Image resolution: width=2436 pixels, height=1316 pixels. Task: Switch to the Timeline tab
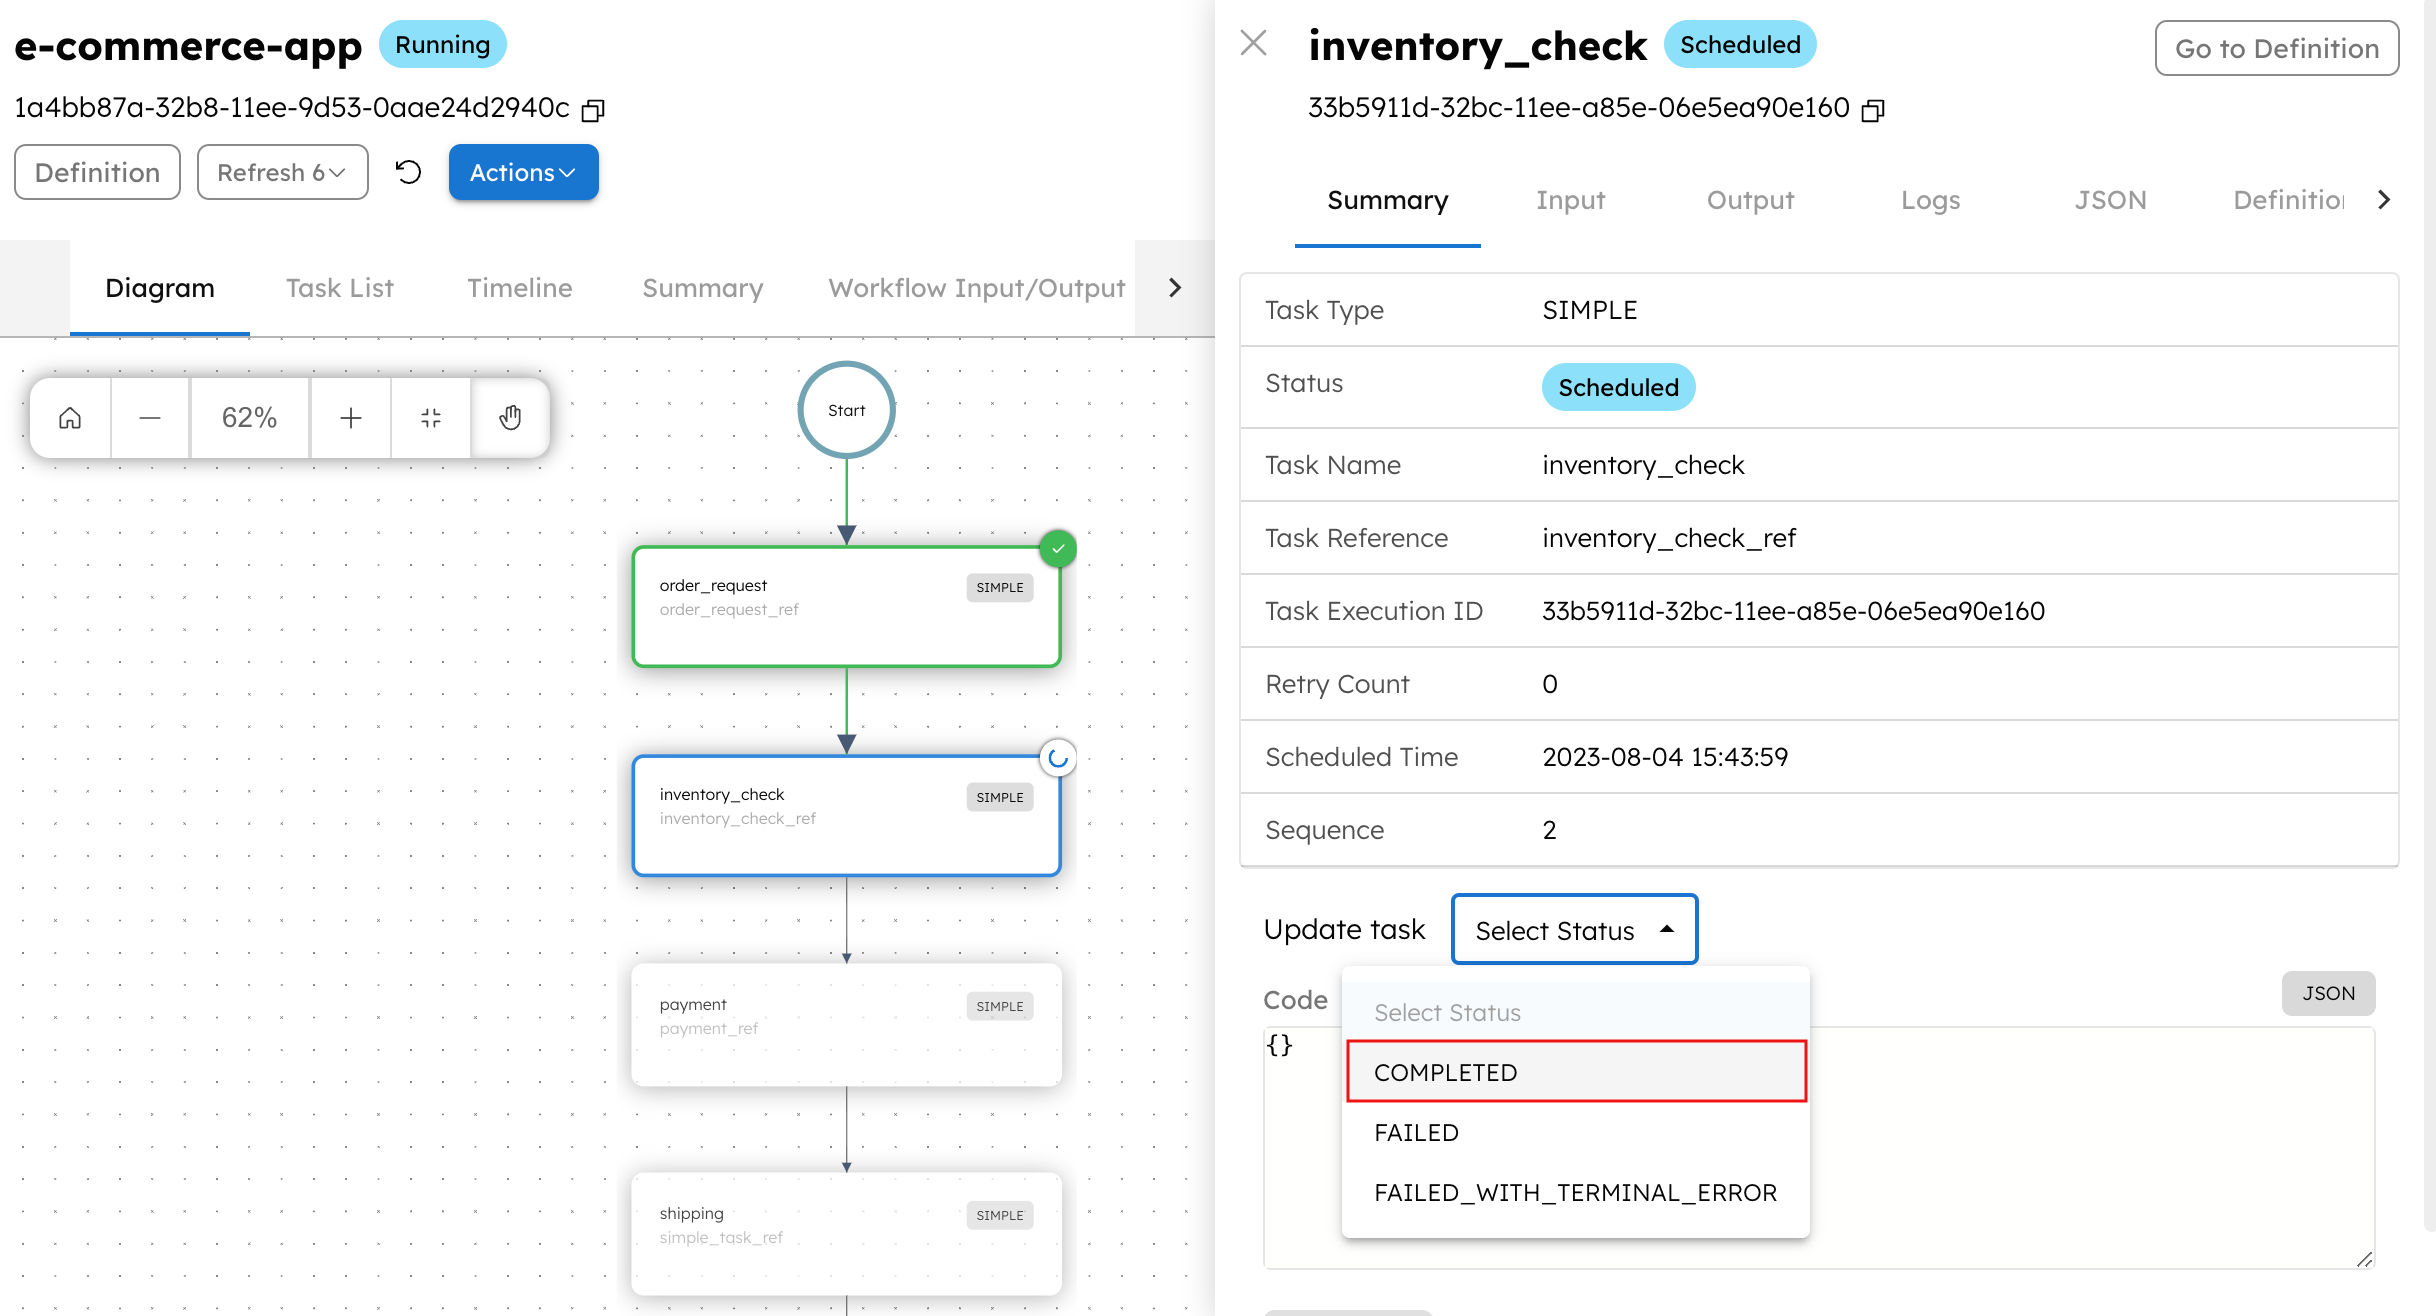coord(519,288)
